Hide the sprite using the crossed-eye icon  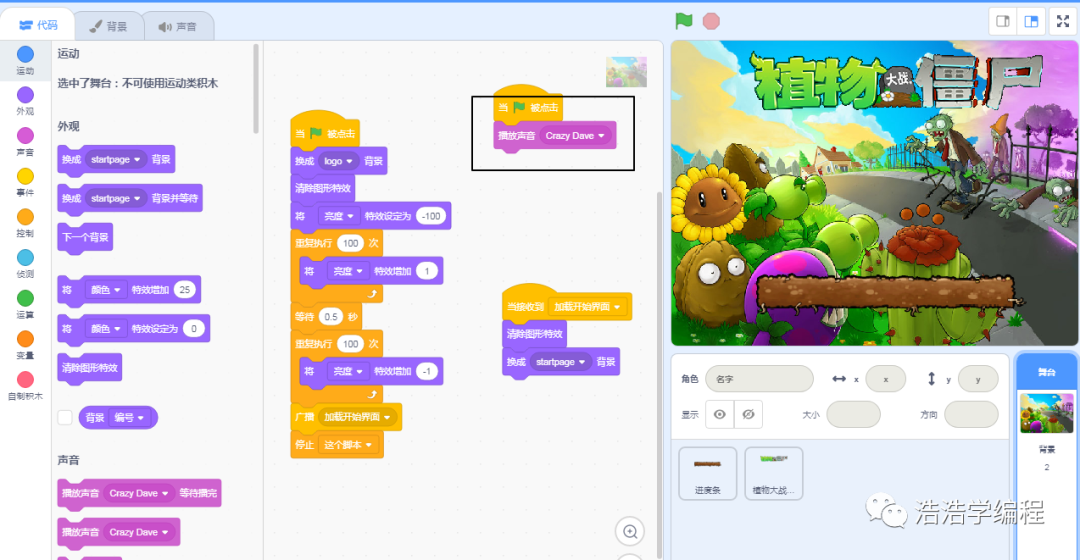pos(748,414)
